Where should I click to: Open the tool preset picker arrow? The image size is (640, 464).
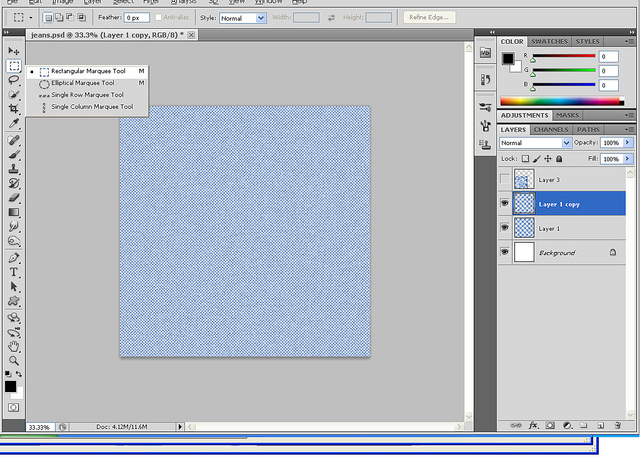pos(31,18)
